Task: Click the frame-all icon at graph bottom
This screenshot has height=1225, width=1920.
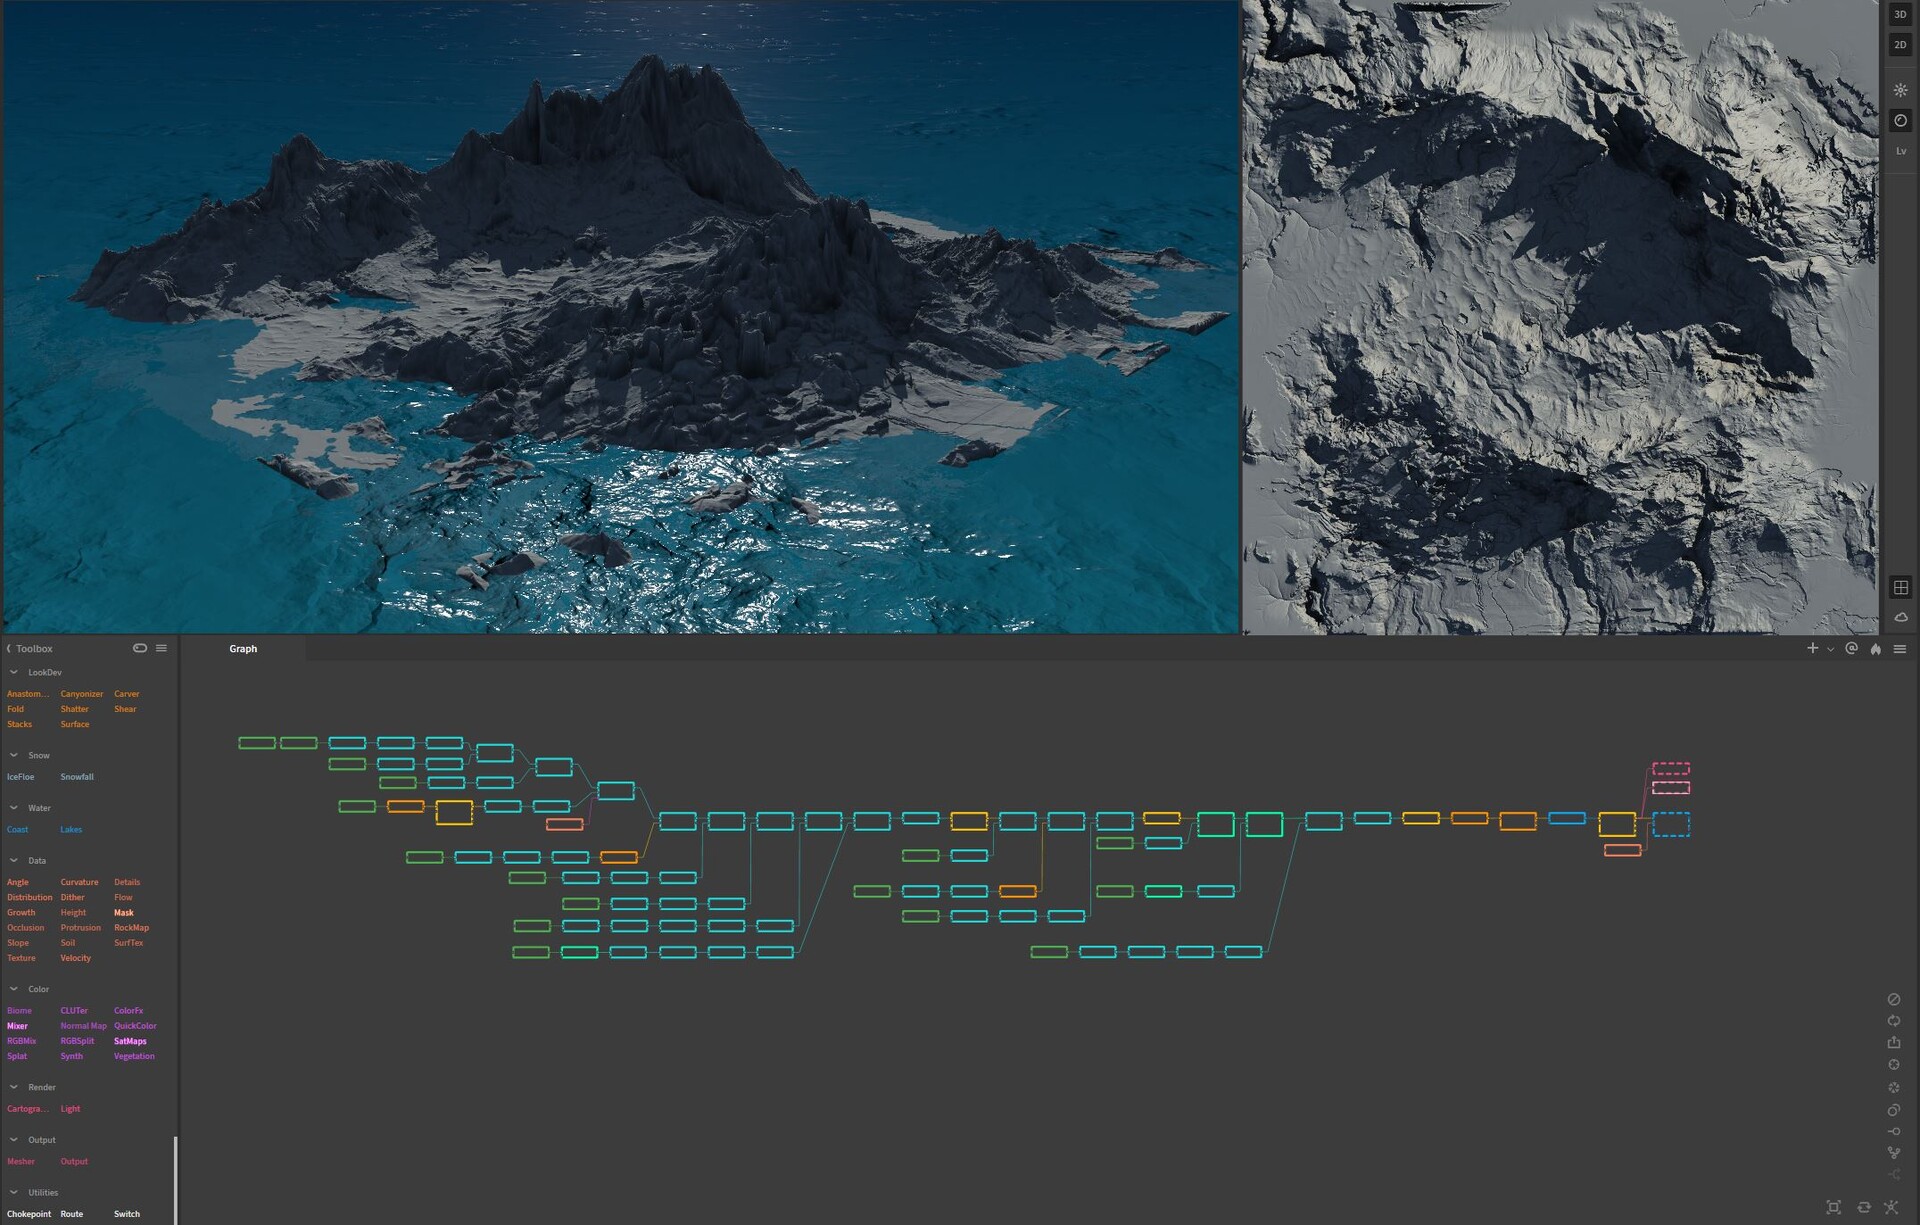Action: coord(1833,1207)
